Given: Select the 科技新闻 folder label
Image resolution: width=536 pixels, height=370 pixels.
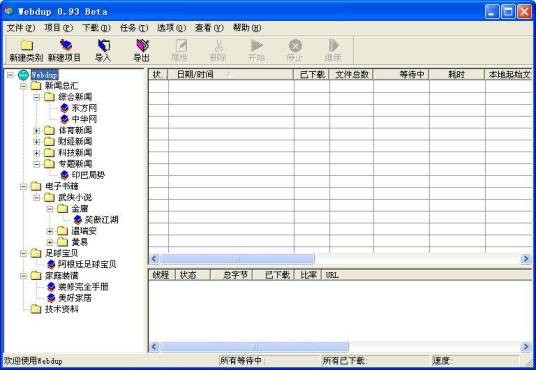Looking at the screenshot, I should coord(75,153).
